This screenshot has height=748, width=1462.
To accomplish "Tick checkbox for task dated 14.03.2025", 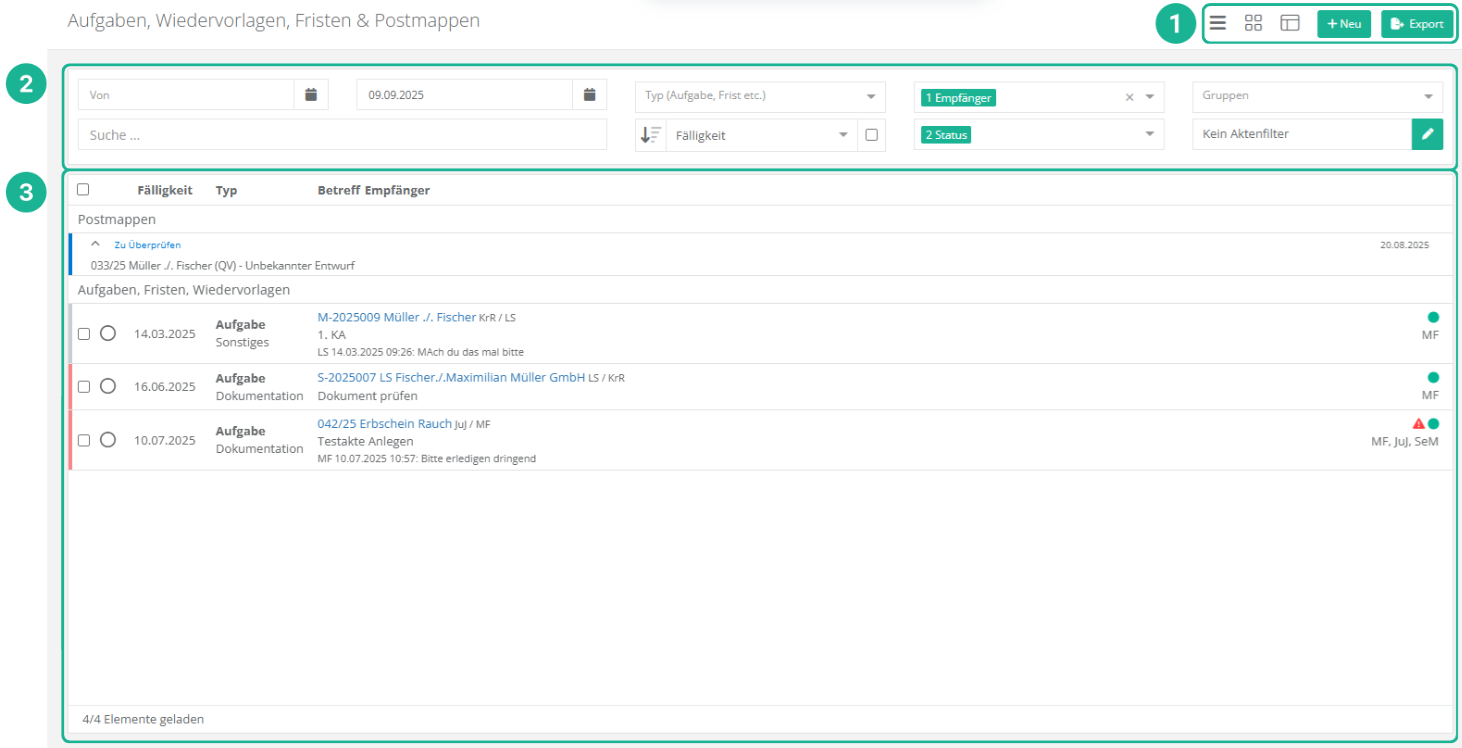I will 84,334.
